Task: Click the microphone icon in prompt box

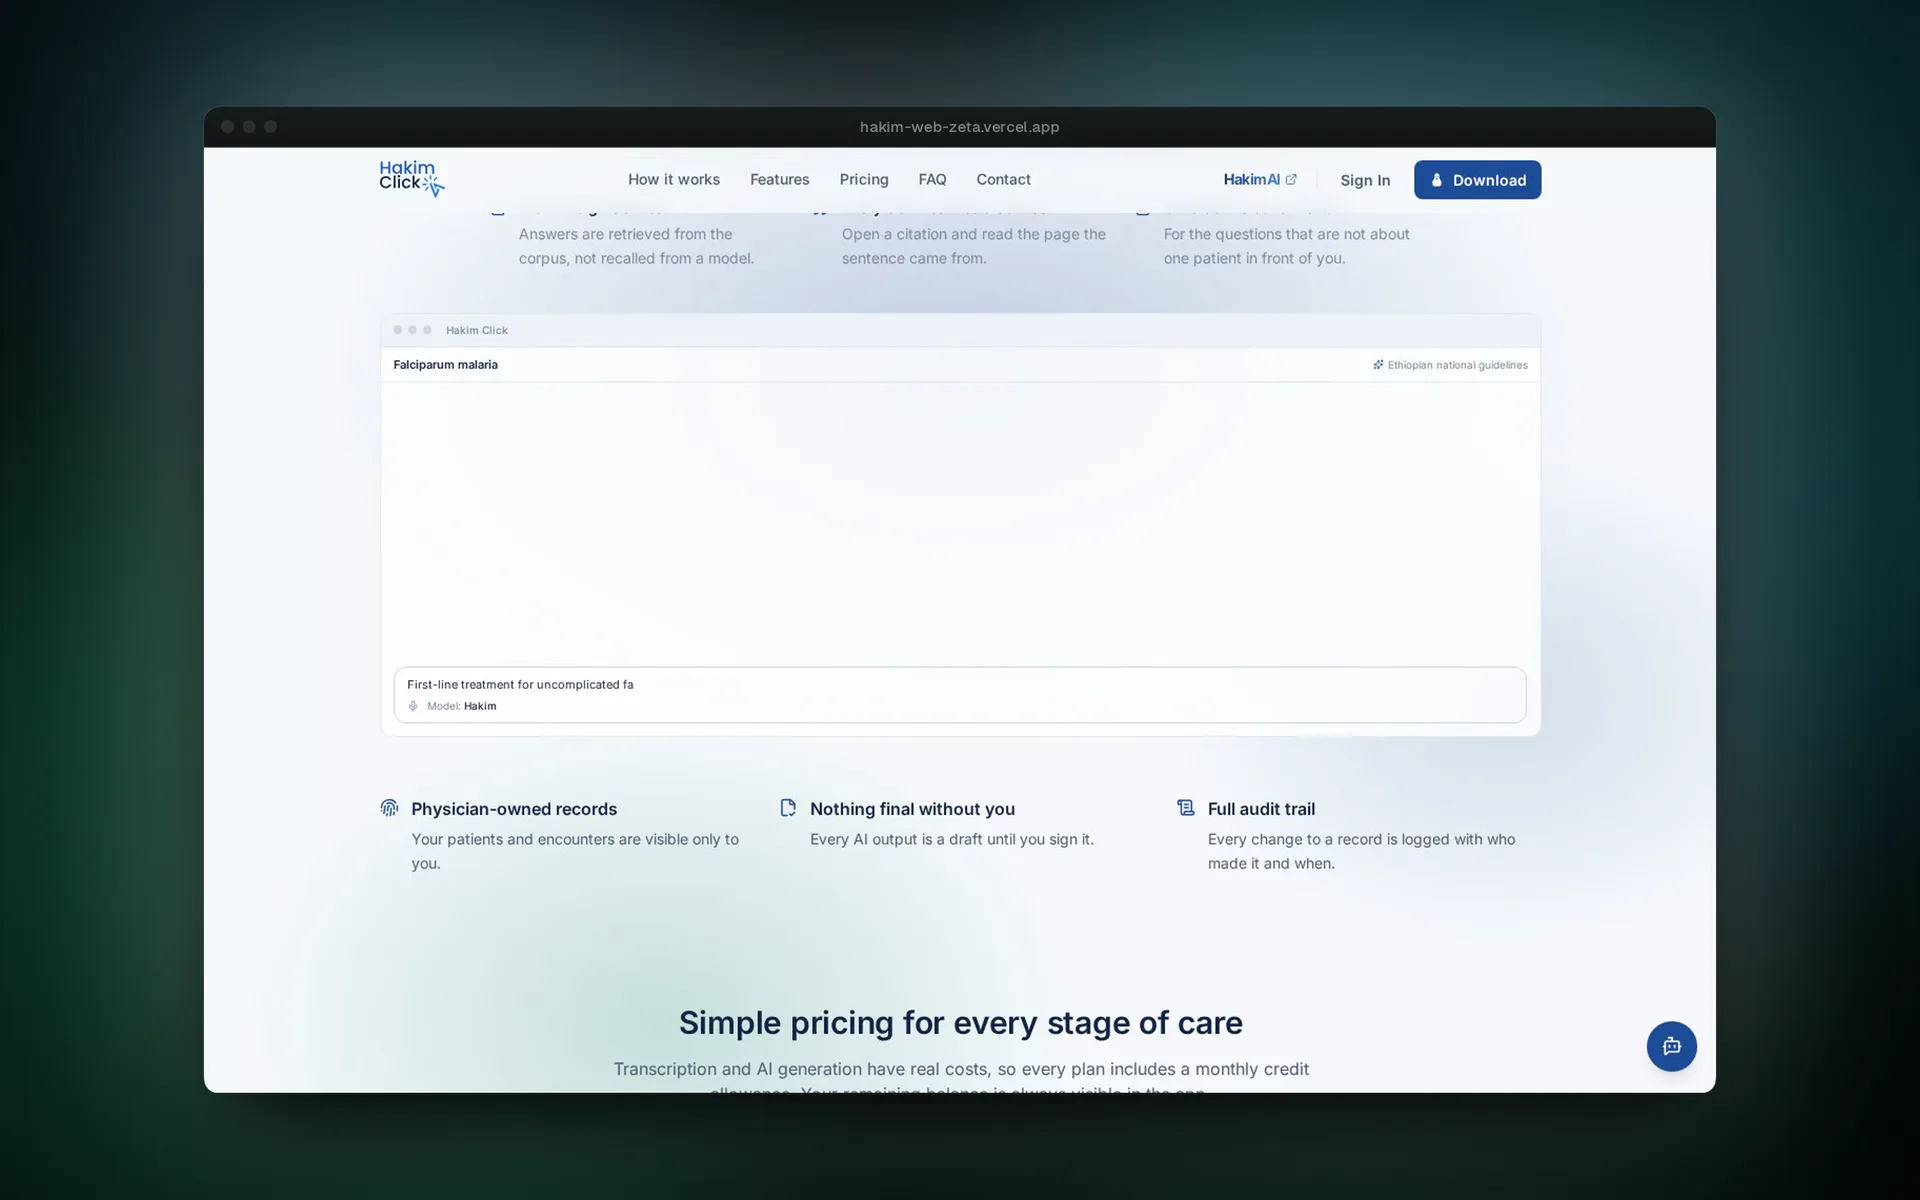Action: [x=413, y=706]
